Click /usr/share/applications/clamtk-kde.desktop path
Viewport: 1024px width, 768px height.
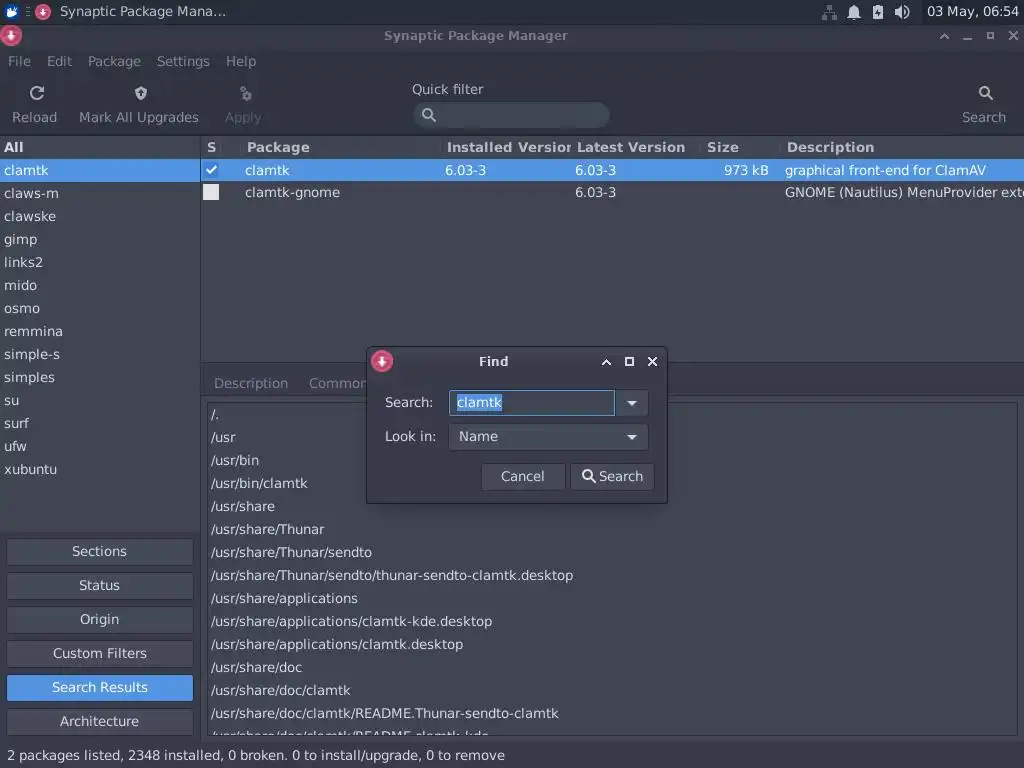pos(351,622)
